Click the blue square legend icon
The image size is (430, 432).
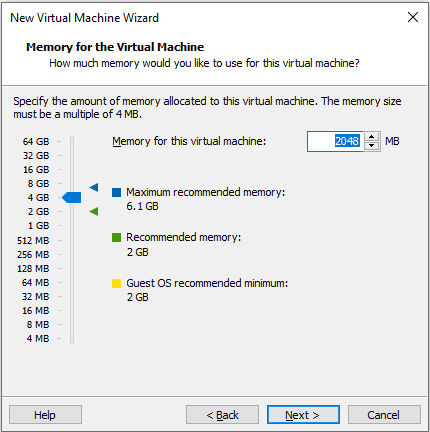pyautogui.click(x=116, y=192)
